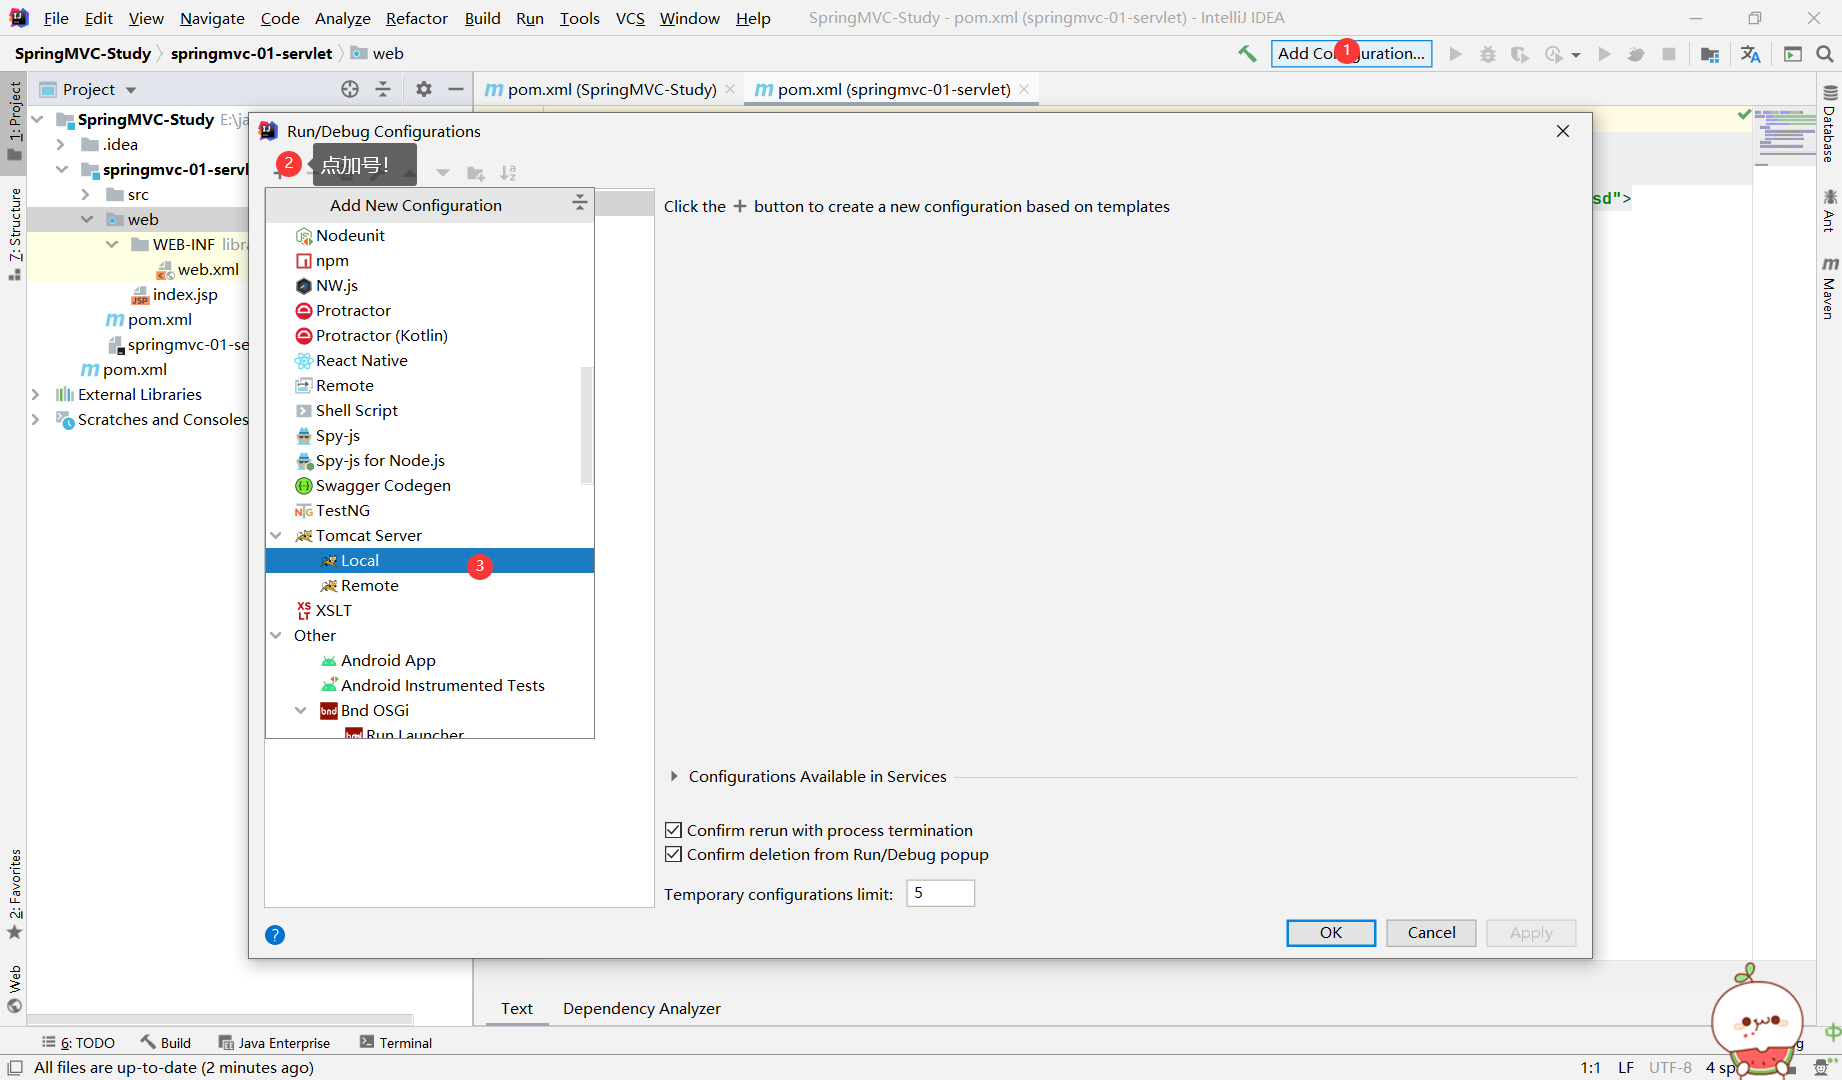Open the Favorites tool window tab
The height and width of the screenshot is (1080, 1842).
(14, 894)
